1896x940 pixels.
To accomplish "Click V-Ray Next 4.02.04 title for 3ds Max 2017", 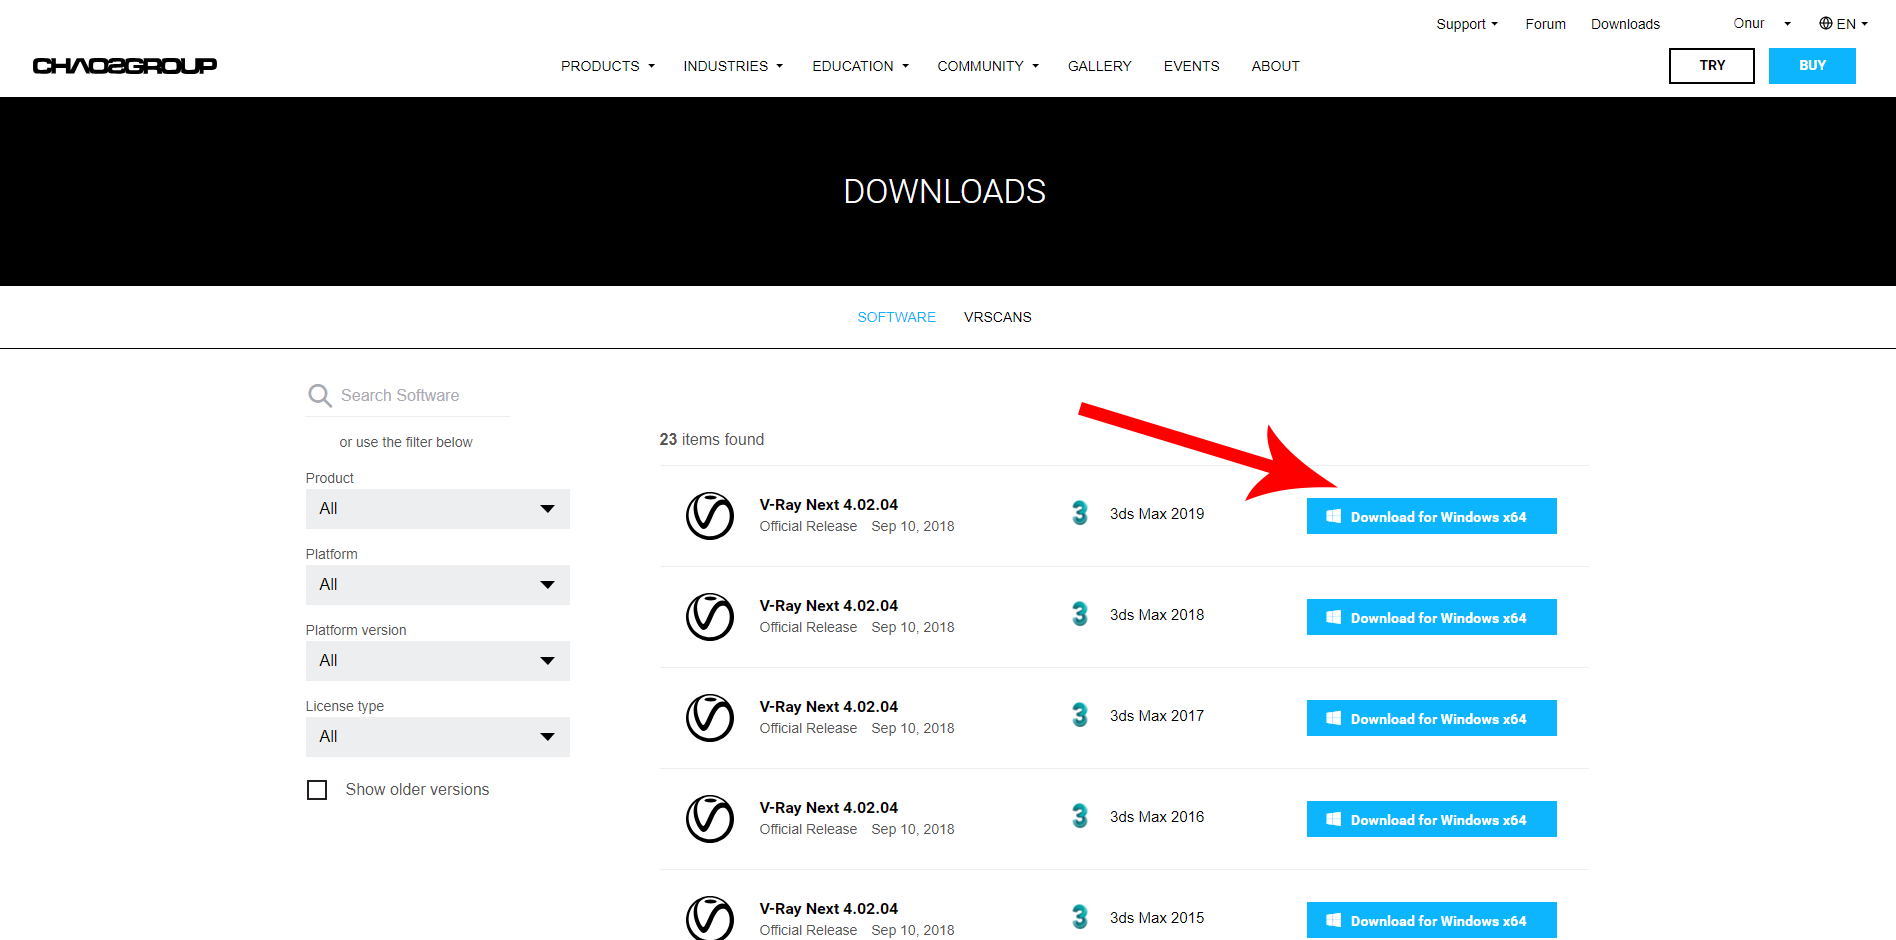I will pyautogui.click(x=829, y=707).
